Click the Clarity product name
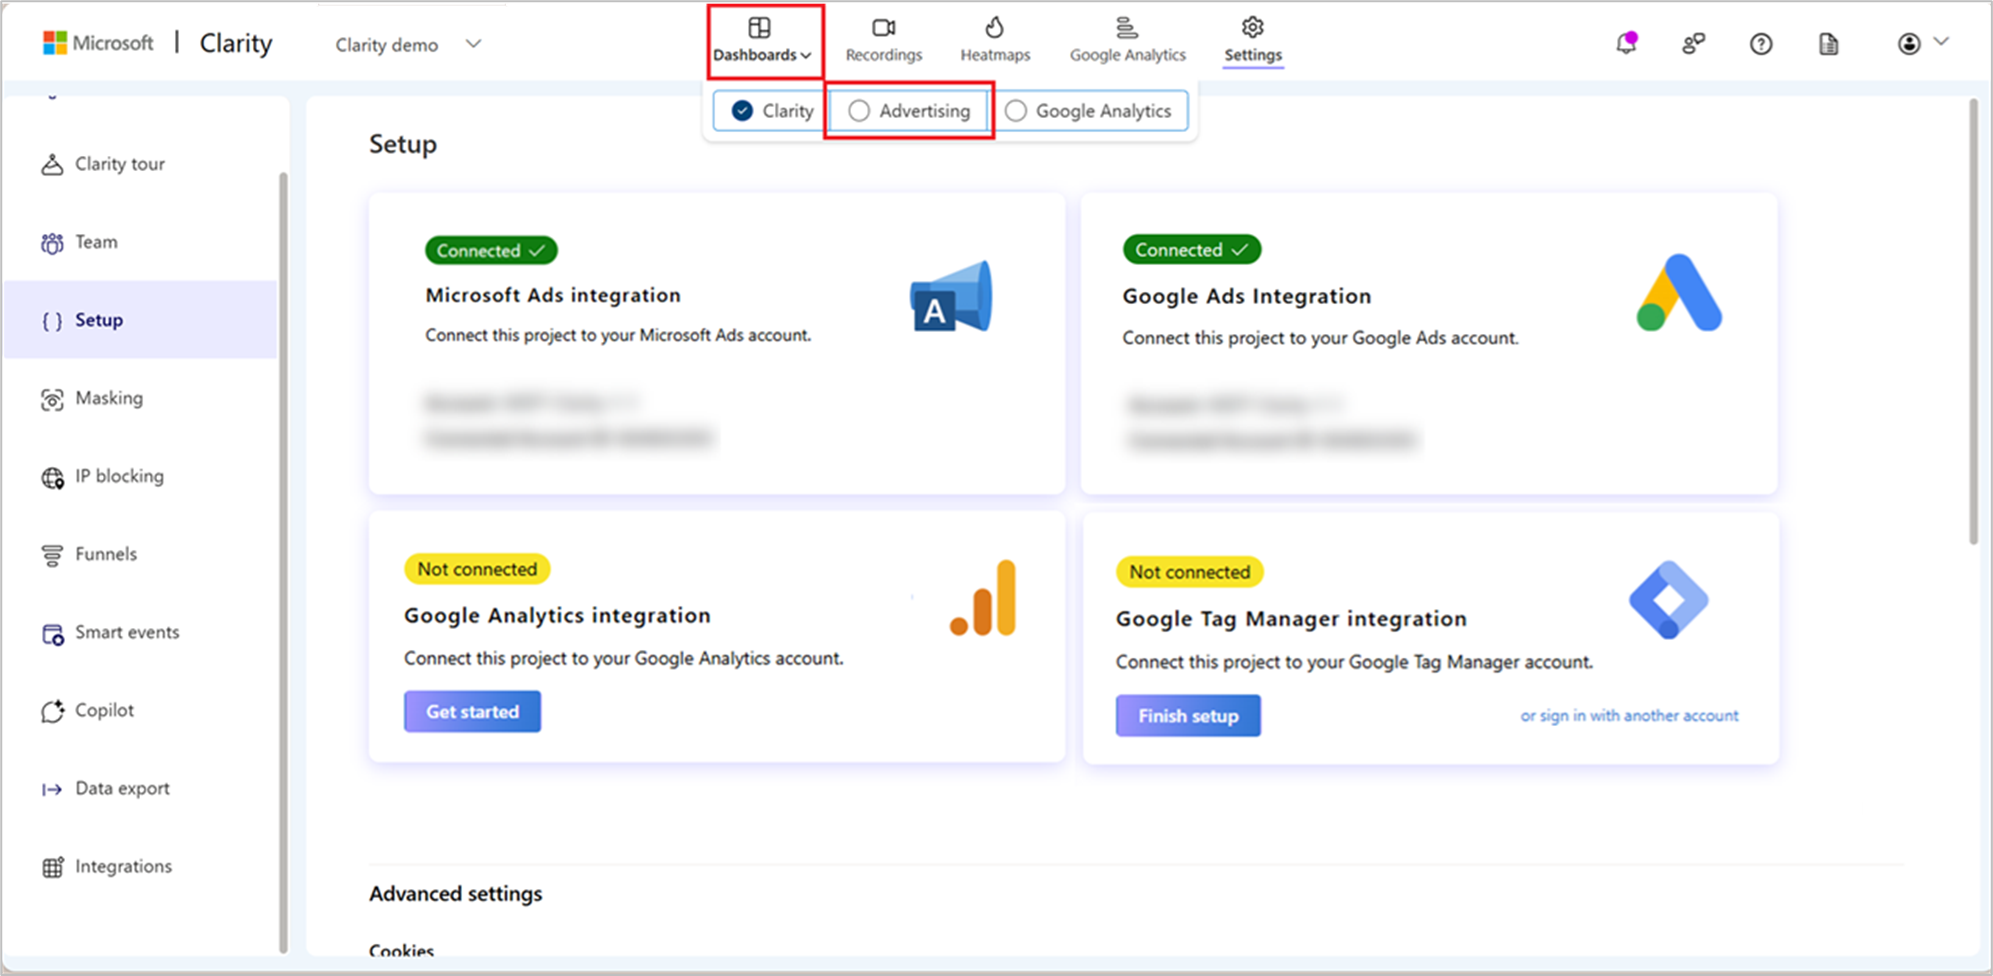Screen dimensions: 1993x976 click(236, 43)
